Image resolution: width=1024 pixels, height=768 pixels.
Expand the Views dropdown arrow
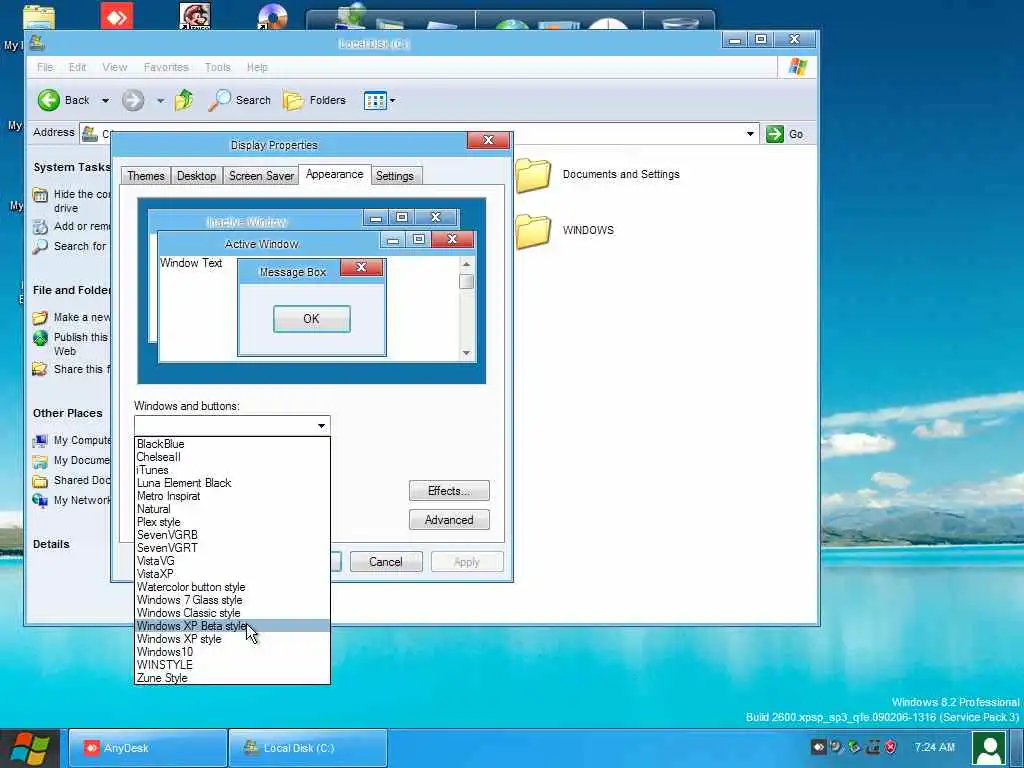point(392,101)
